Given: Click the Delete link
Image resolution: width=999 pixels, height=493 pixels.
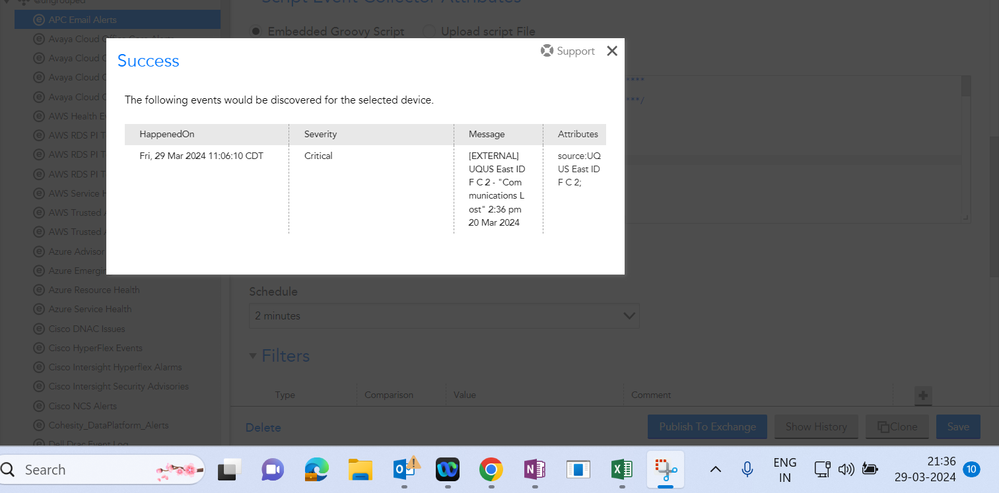Looking at the screenshot, I should (263, 427).
